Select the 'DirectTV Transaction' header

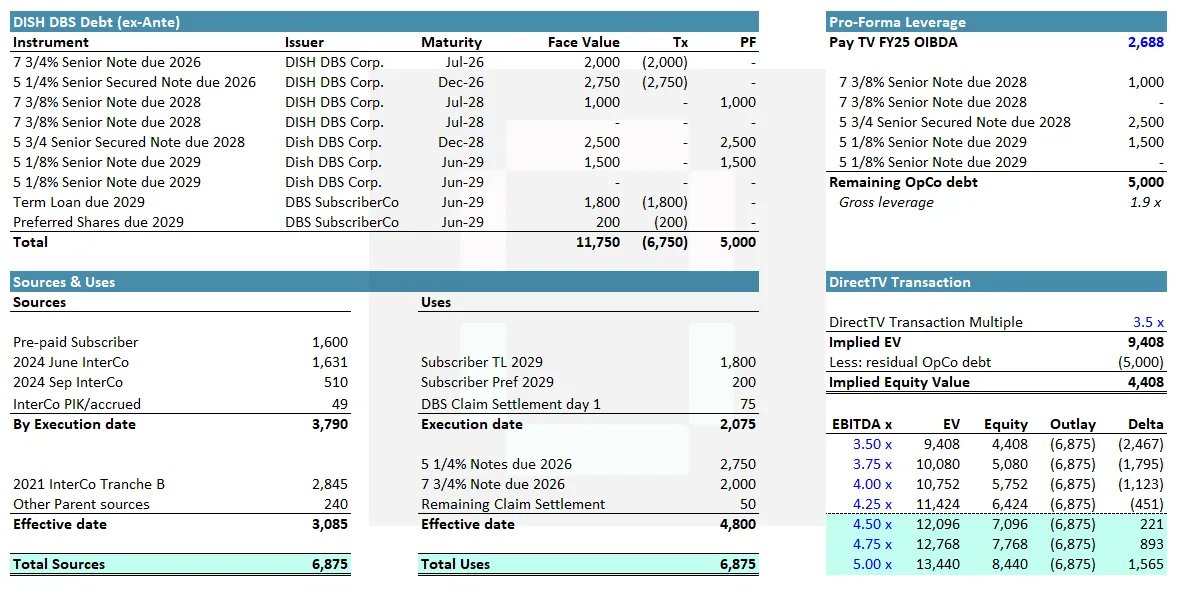pos(996,282)
